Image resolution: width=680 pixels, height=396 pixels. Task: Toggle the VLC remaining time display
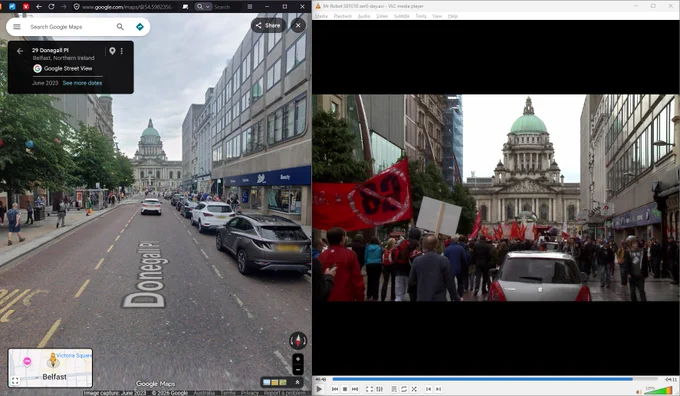670,380
